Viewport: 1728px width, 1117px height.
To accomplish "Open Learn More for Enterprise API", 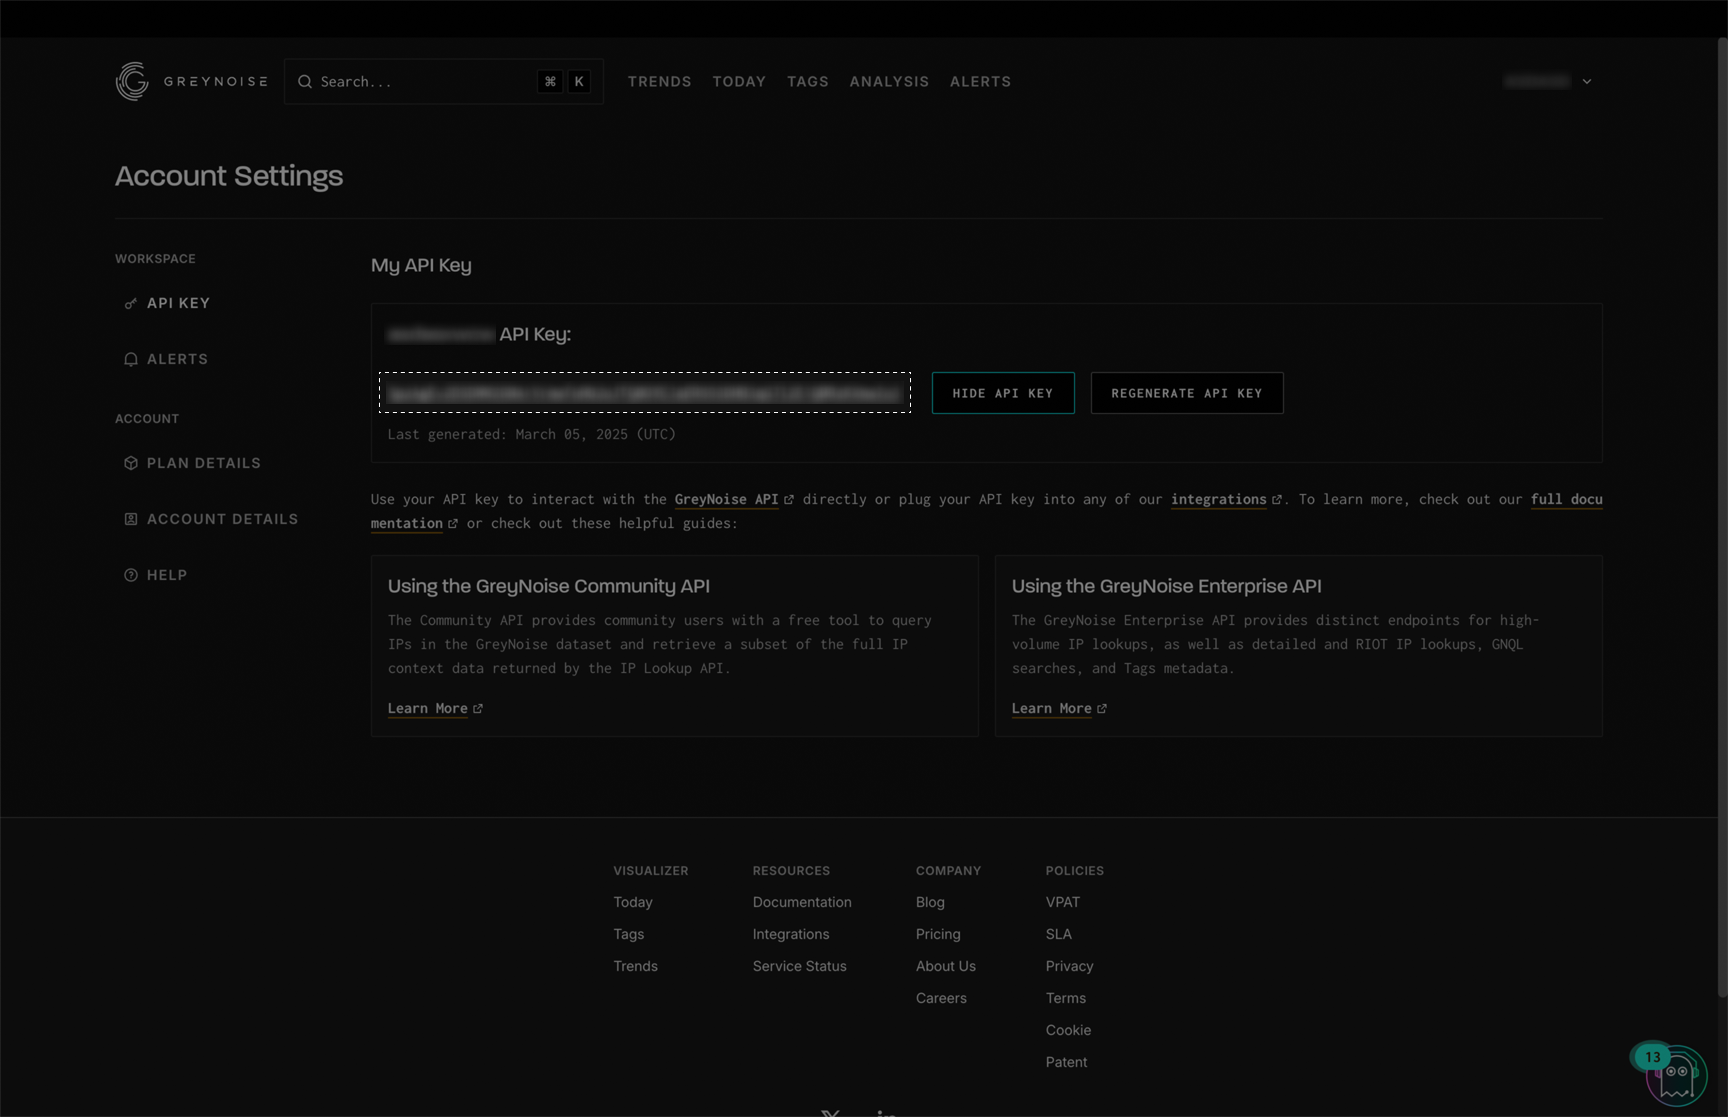I will tap(1052, 708).
